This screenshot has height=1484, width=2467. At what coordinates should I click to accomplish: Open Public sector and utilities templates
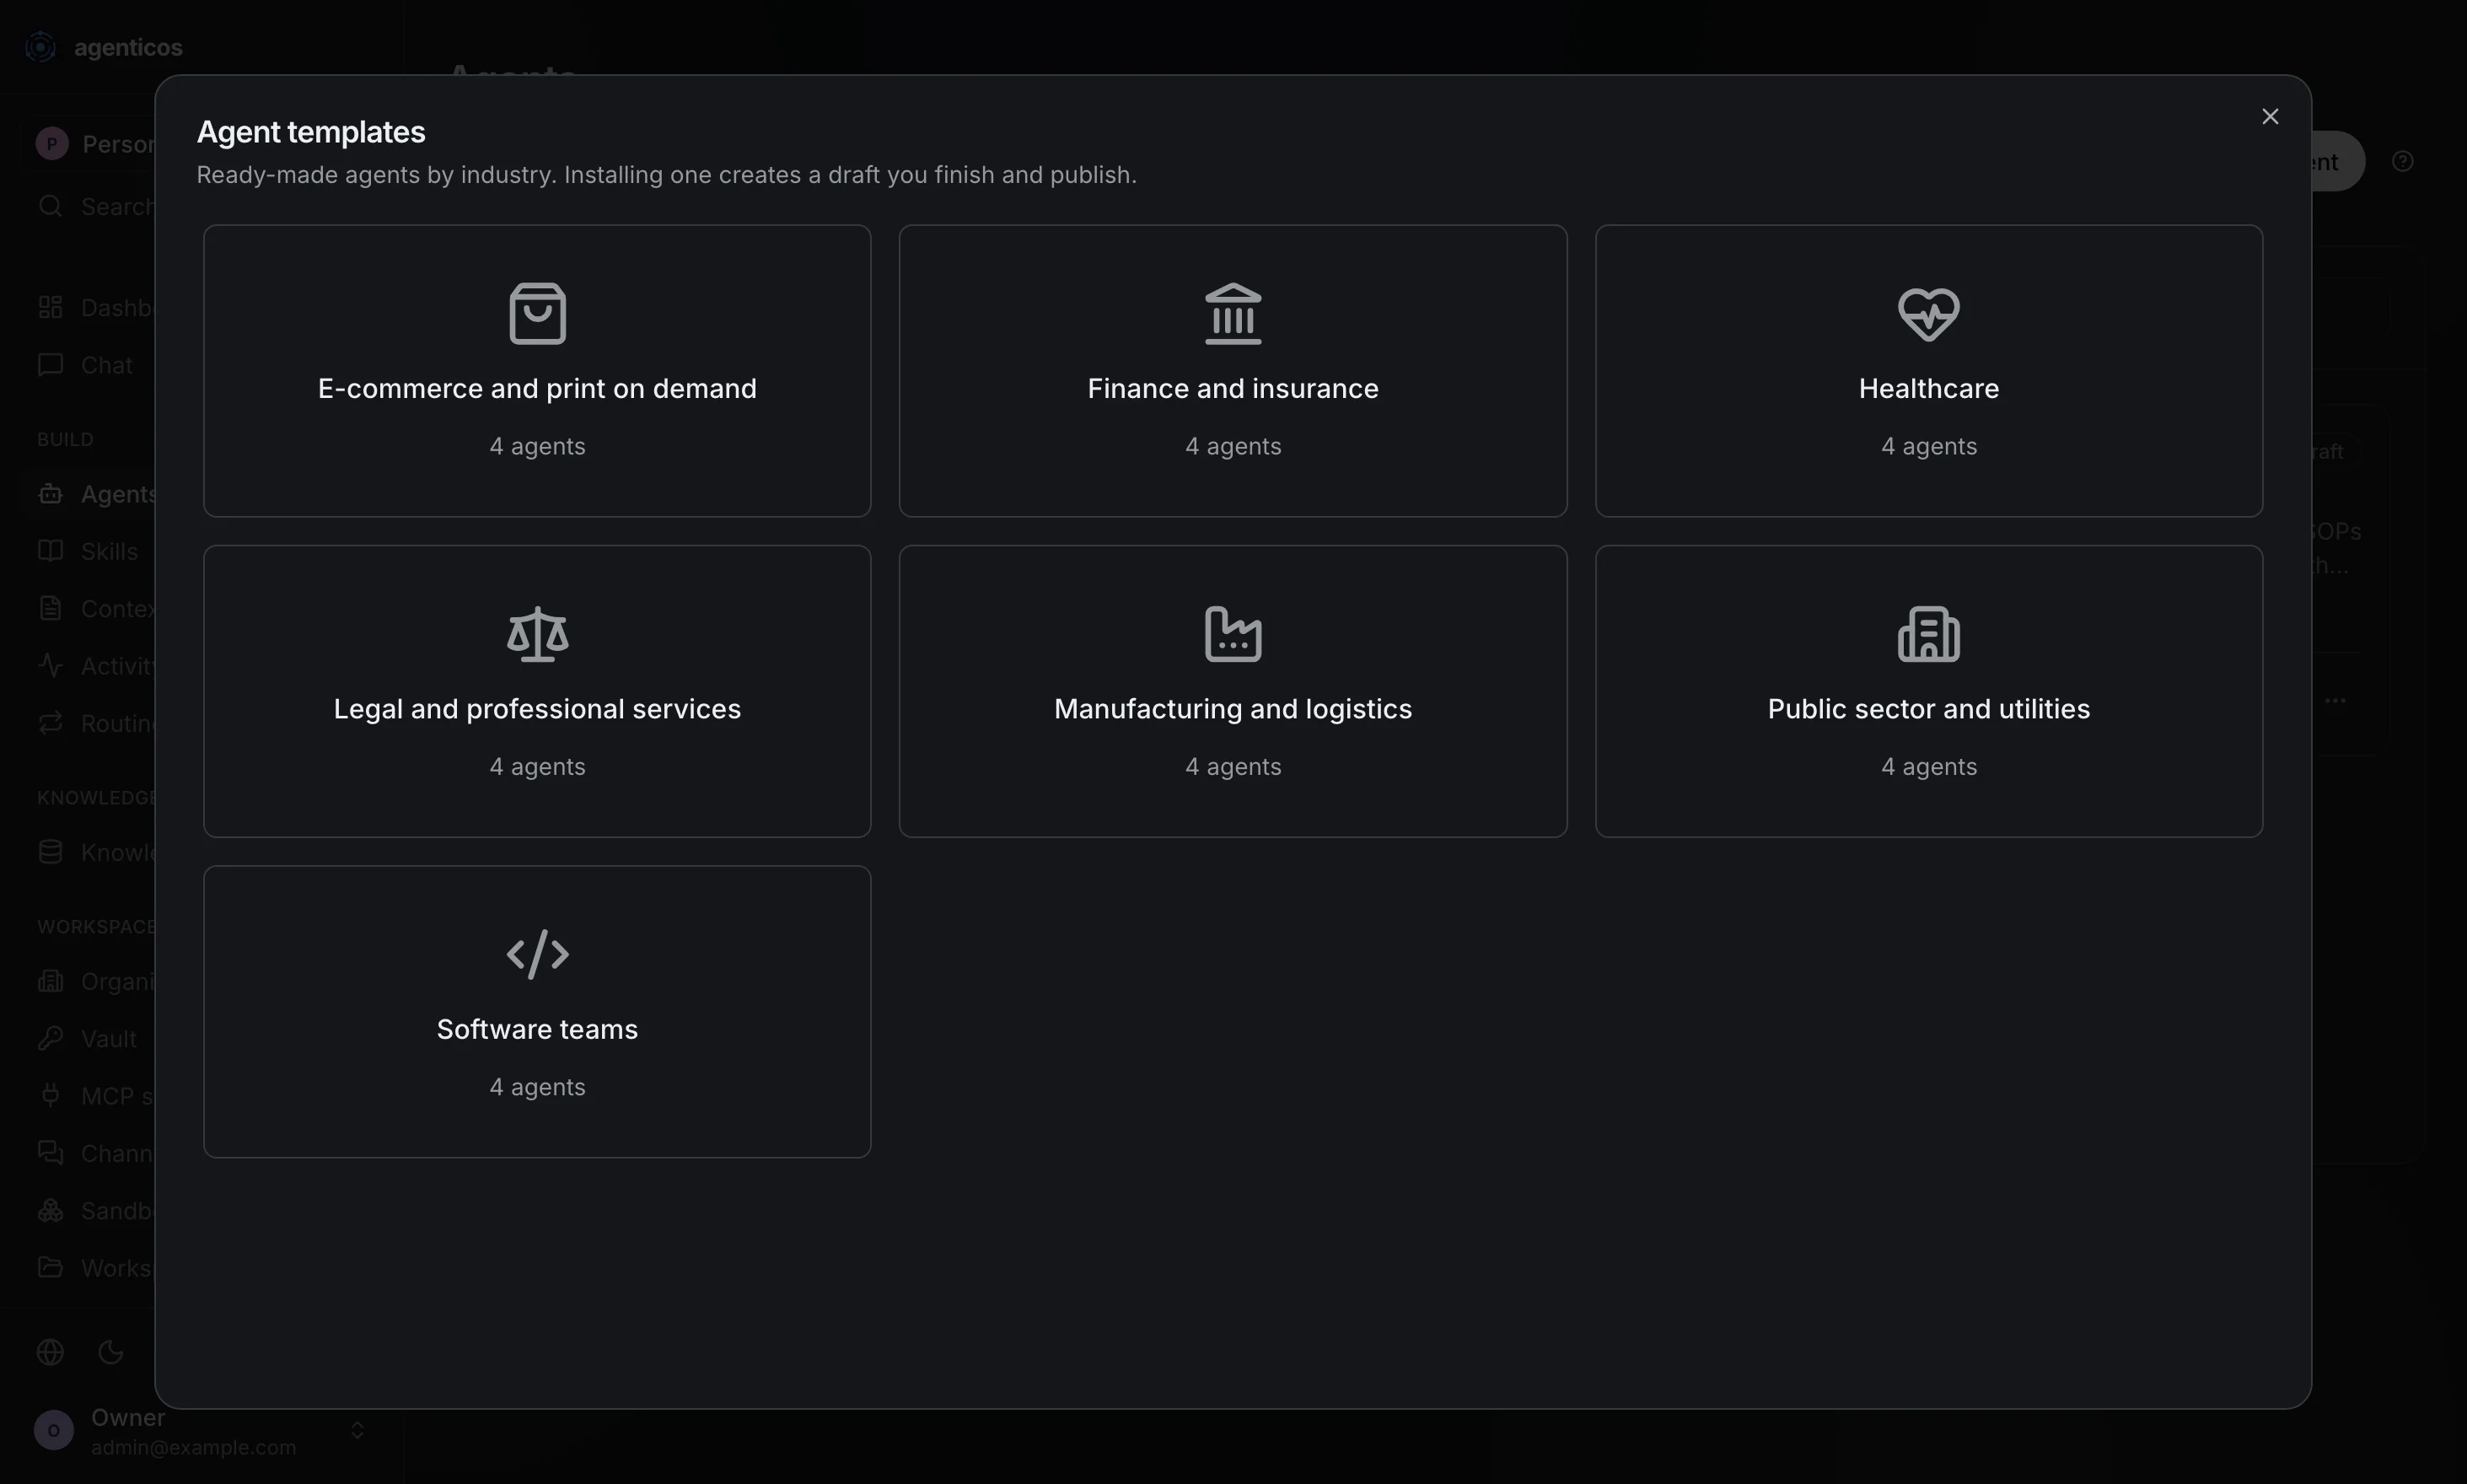(x=1929, y=691)
